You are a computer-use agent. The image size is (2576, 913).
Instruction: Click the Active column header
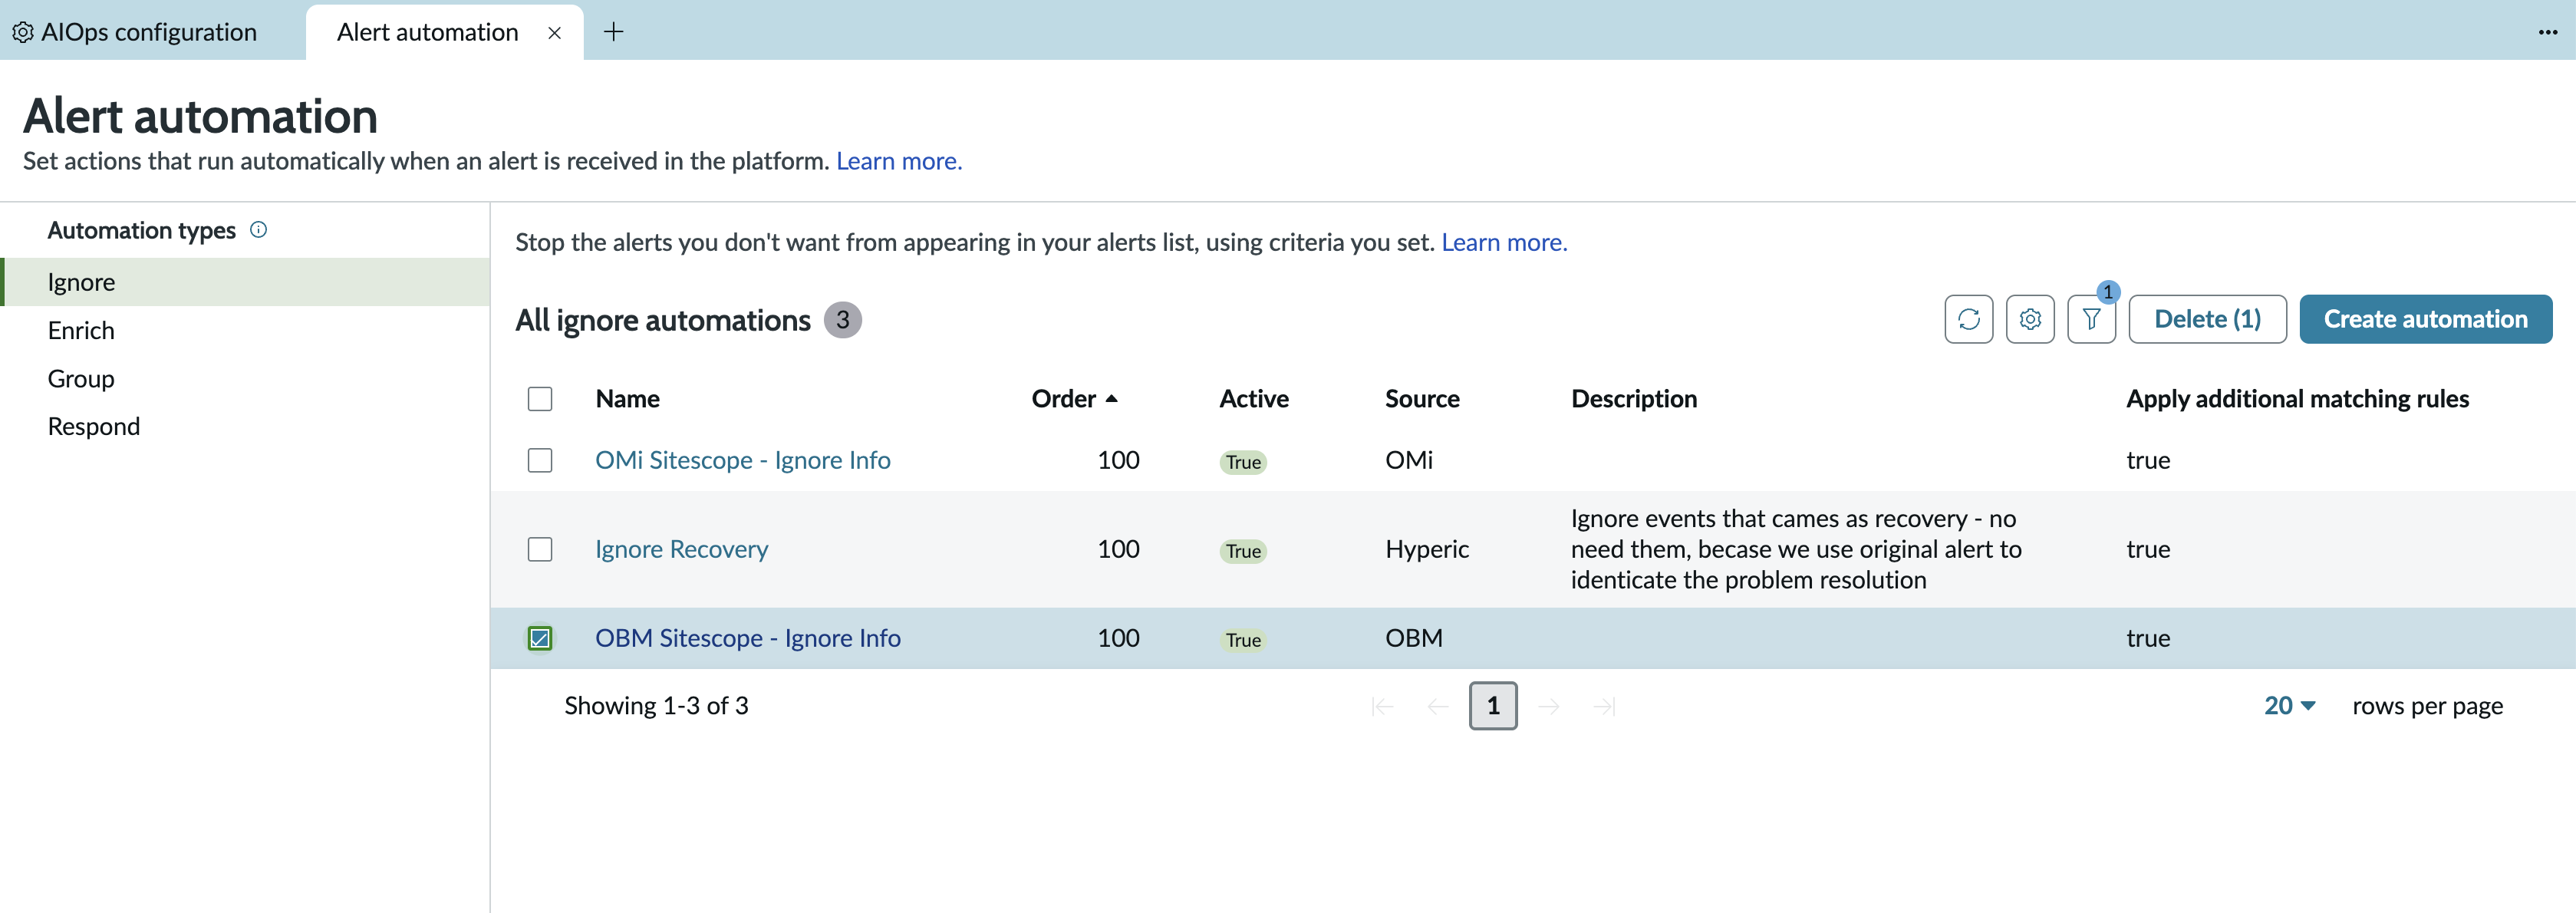coord(1254,399)
